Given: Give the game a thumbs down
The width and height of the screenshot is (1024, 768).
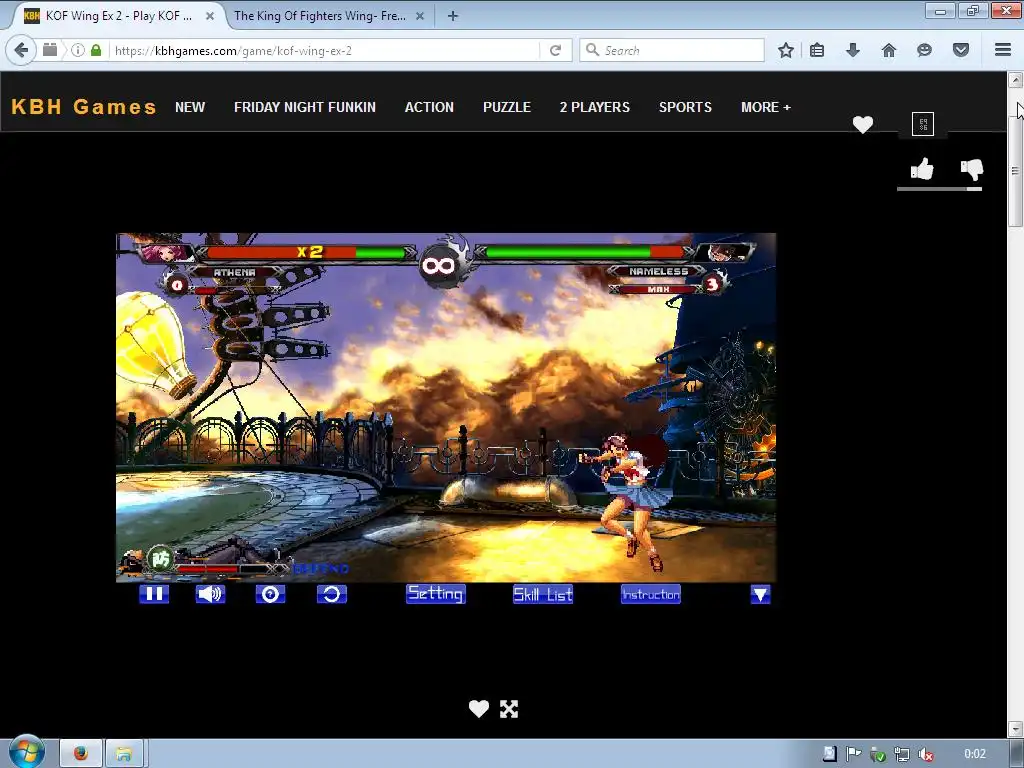Looking at the screenshot, I should click(972, 170).
